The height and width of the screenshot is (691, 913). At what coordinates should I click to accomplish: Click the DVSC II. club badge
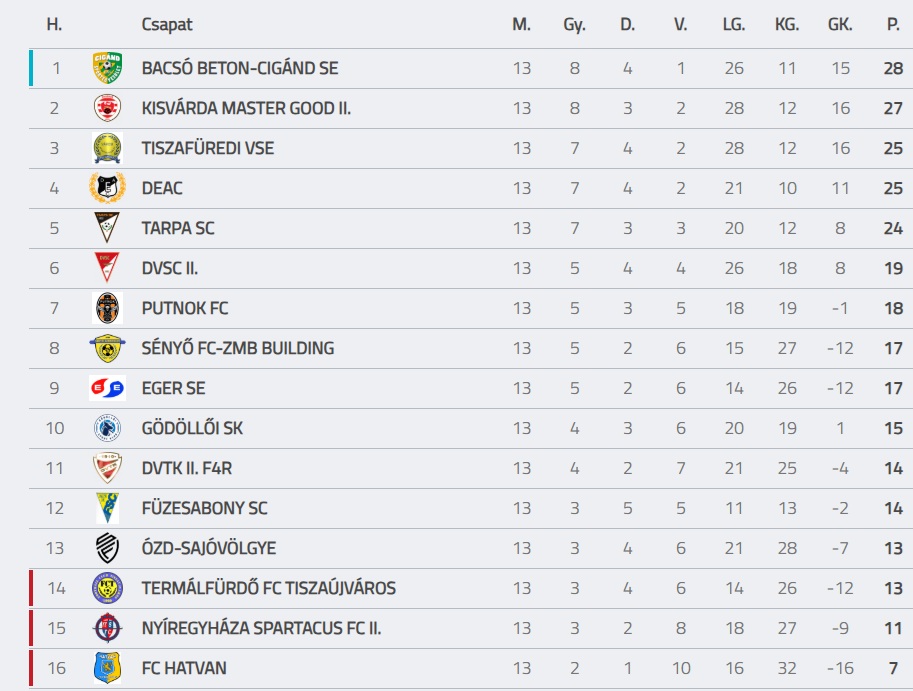pos(107,268)
